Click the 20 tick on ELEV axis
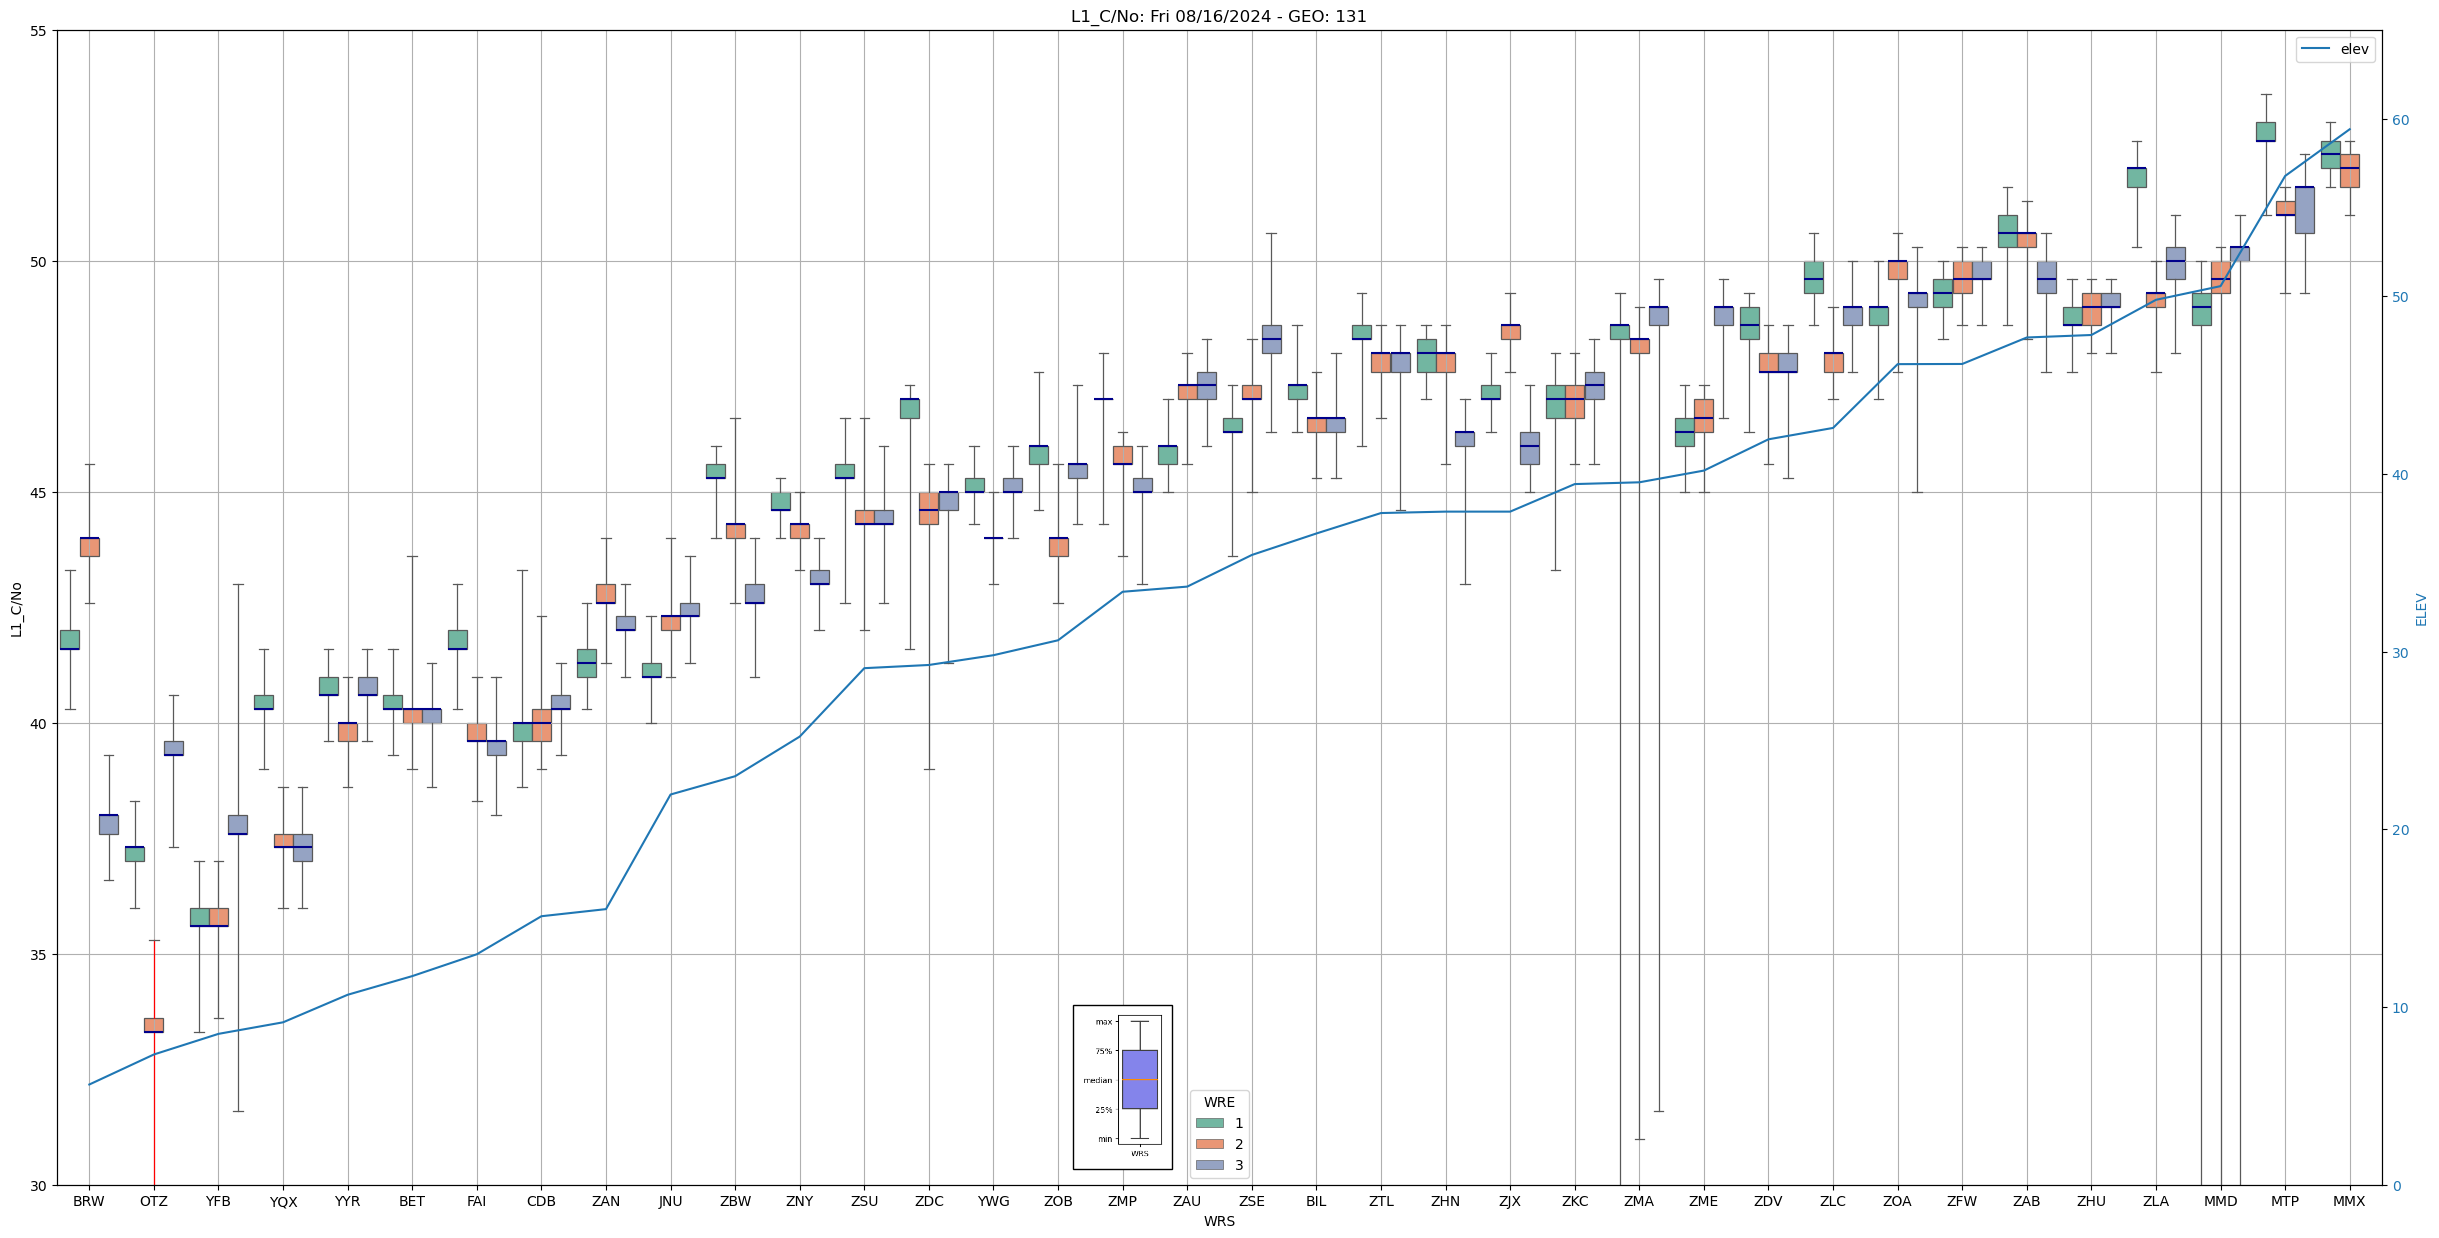This screenshot has height=1238, width=2439. pyautogui.click(x=2400, y=830)
